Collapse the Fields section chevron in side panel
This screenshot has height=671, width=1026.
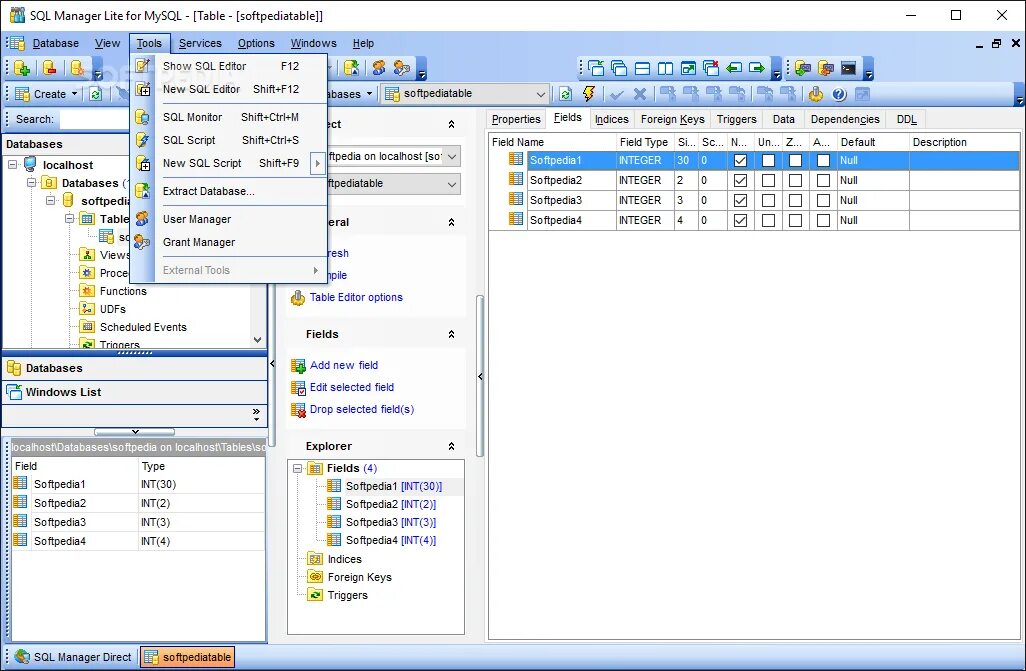point(451,335)
